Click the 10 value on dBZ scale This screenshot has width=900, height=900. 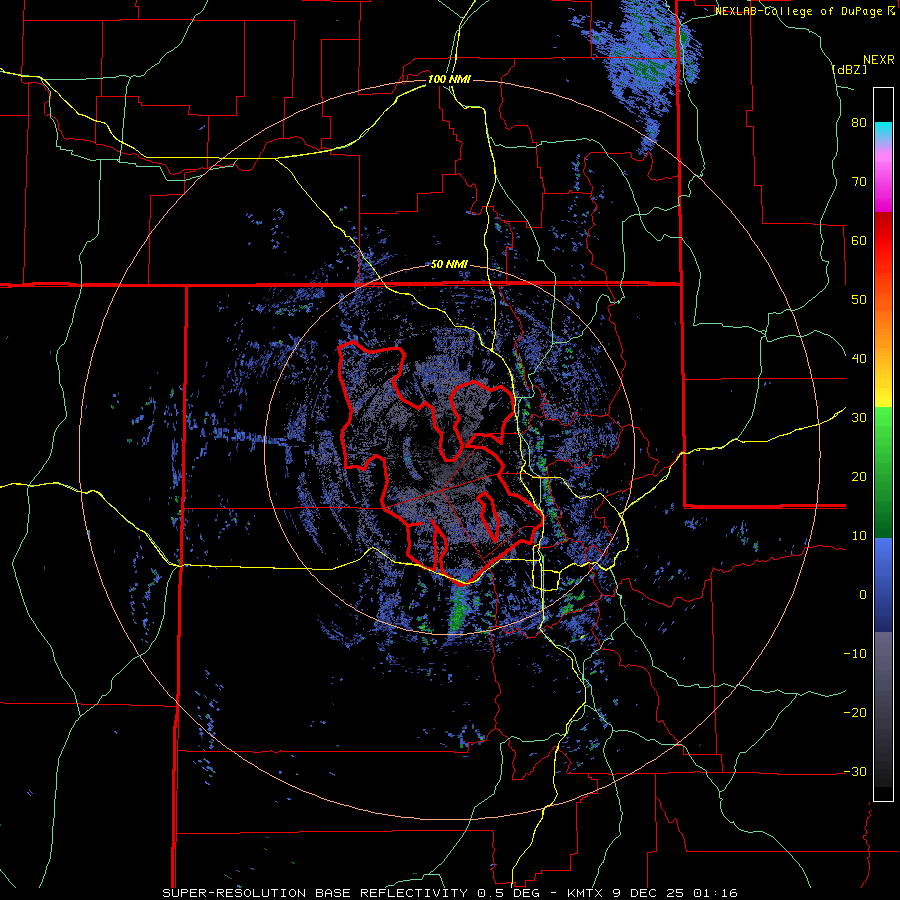coord(859,536)
